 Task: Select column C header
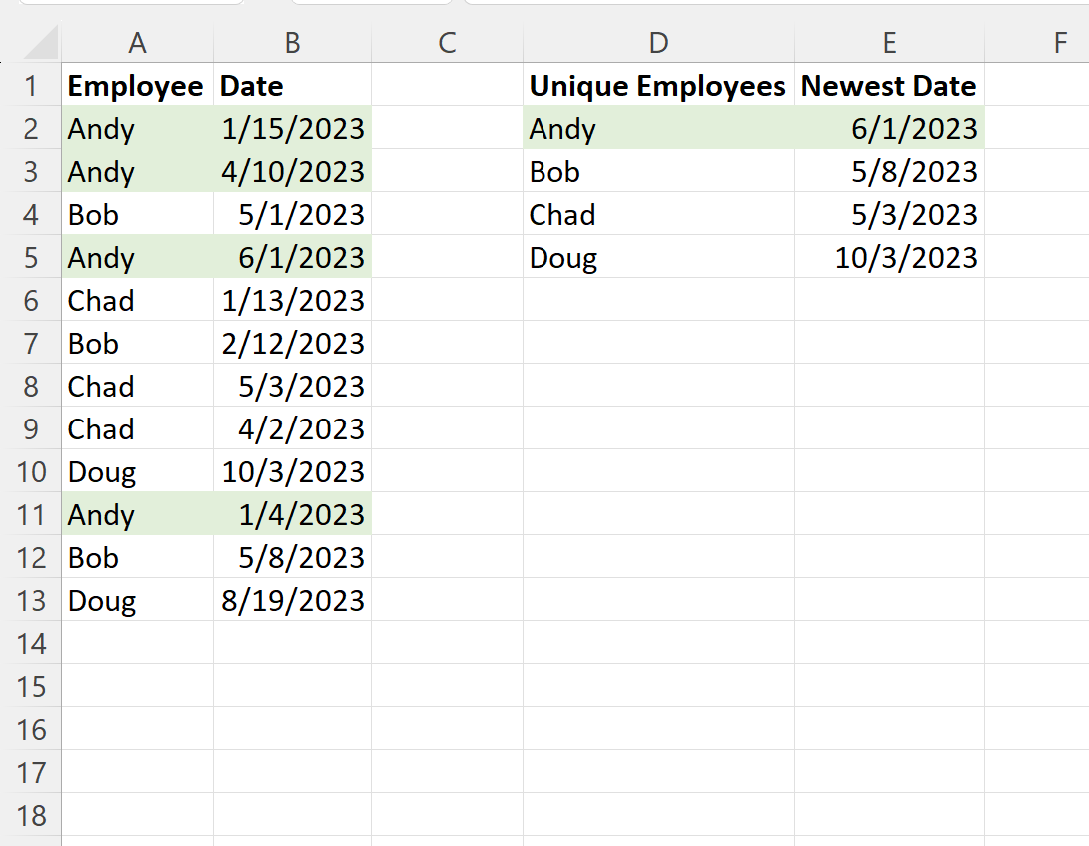pos(447,43)
